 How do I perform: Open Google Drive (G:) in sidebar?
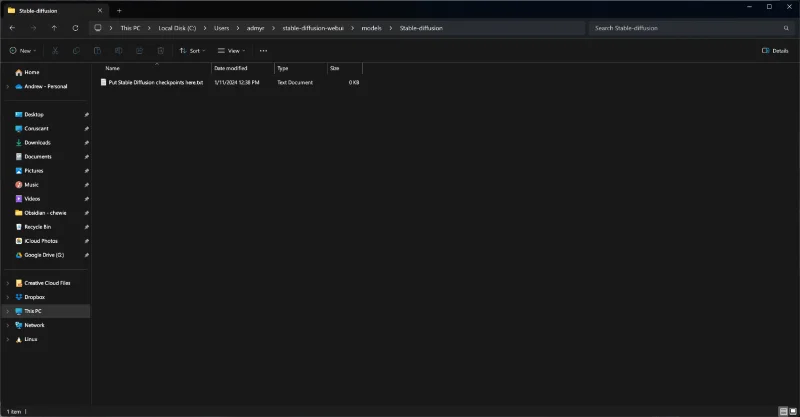pyautogui.click(x=43, y=255)
